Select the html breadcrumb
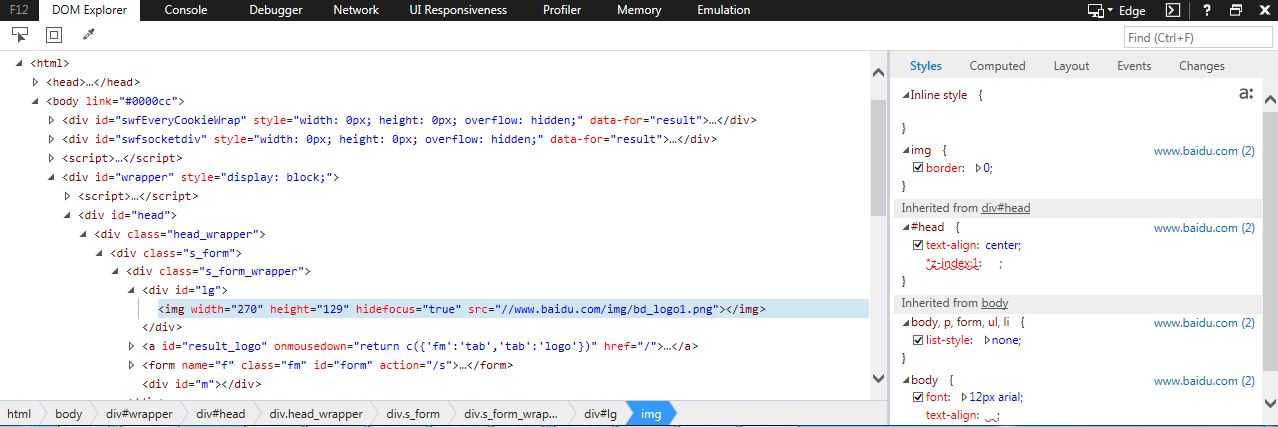This screenshot has height=427, width=1278. (19, 414)
